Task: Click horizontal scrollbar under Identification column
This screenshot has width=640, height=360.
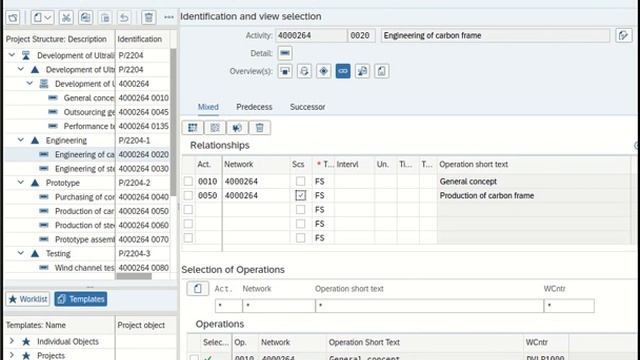Action: (134, 276)
